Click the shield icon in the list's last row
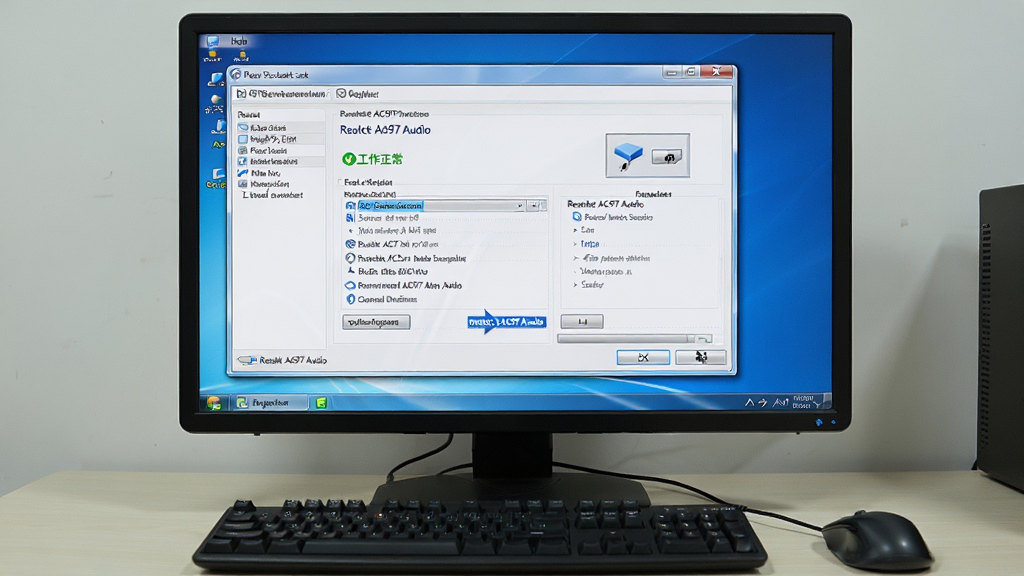Screen dimensions: 1024x576 click(x=351, y=299)
